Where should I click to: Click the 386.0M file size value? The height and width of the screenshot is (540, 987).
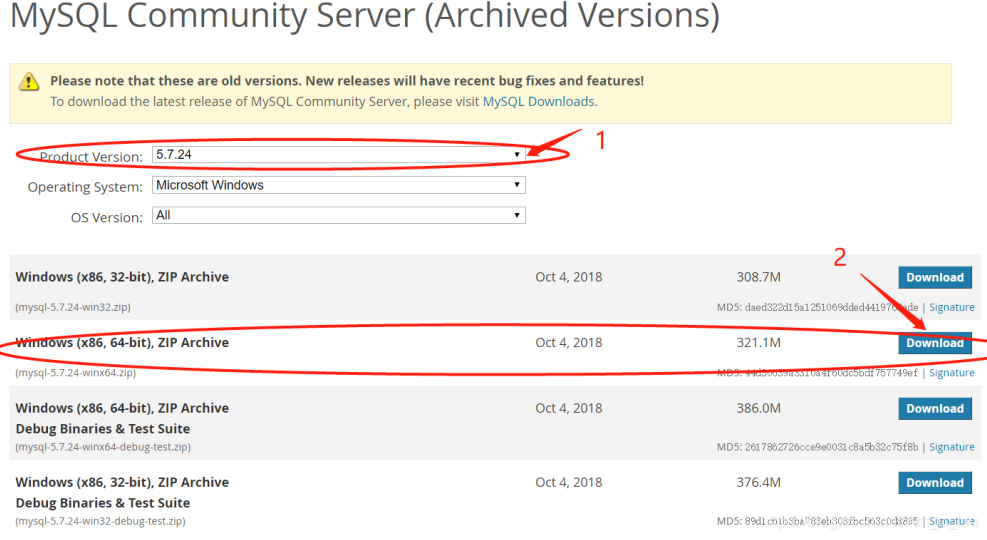click(x=759, y=408)
